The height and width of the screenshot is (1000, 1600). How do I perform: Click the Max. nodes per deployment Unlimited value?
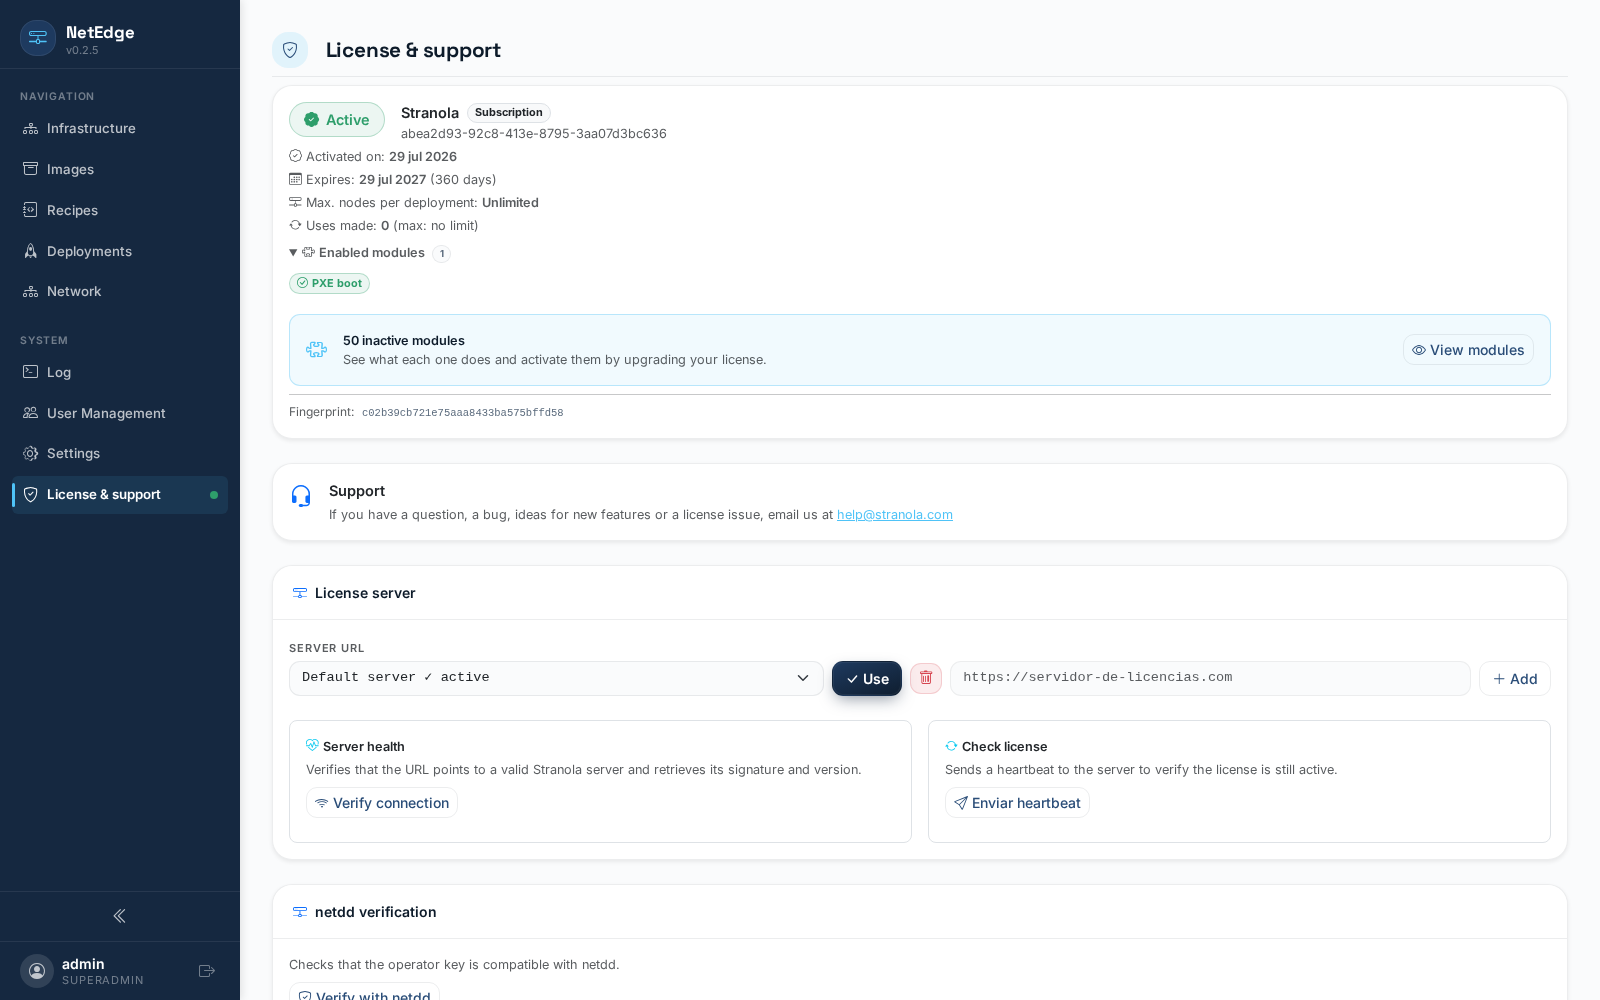click(x=510, y=203)
